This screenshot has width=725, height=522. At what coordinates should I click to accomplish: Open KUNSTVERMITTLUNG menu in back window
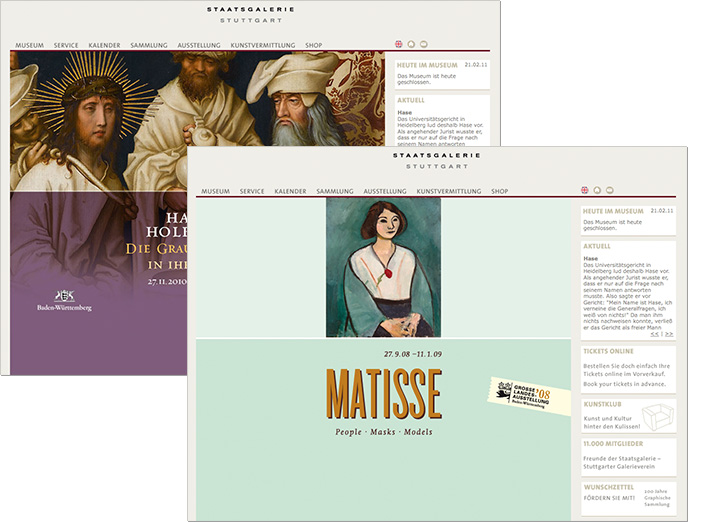pos(263,45)
